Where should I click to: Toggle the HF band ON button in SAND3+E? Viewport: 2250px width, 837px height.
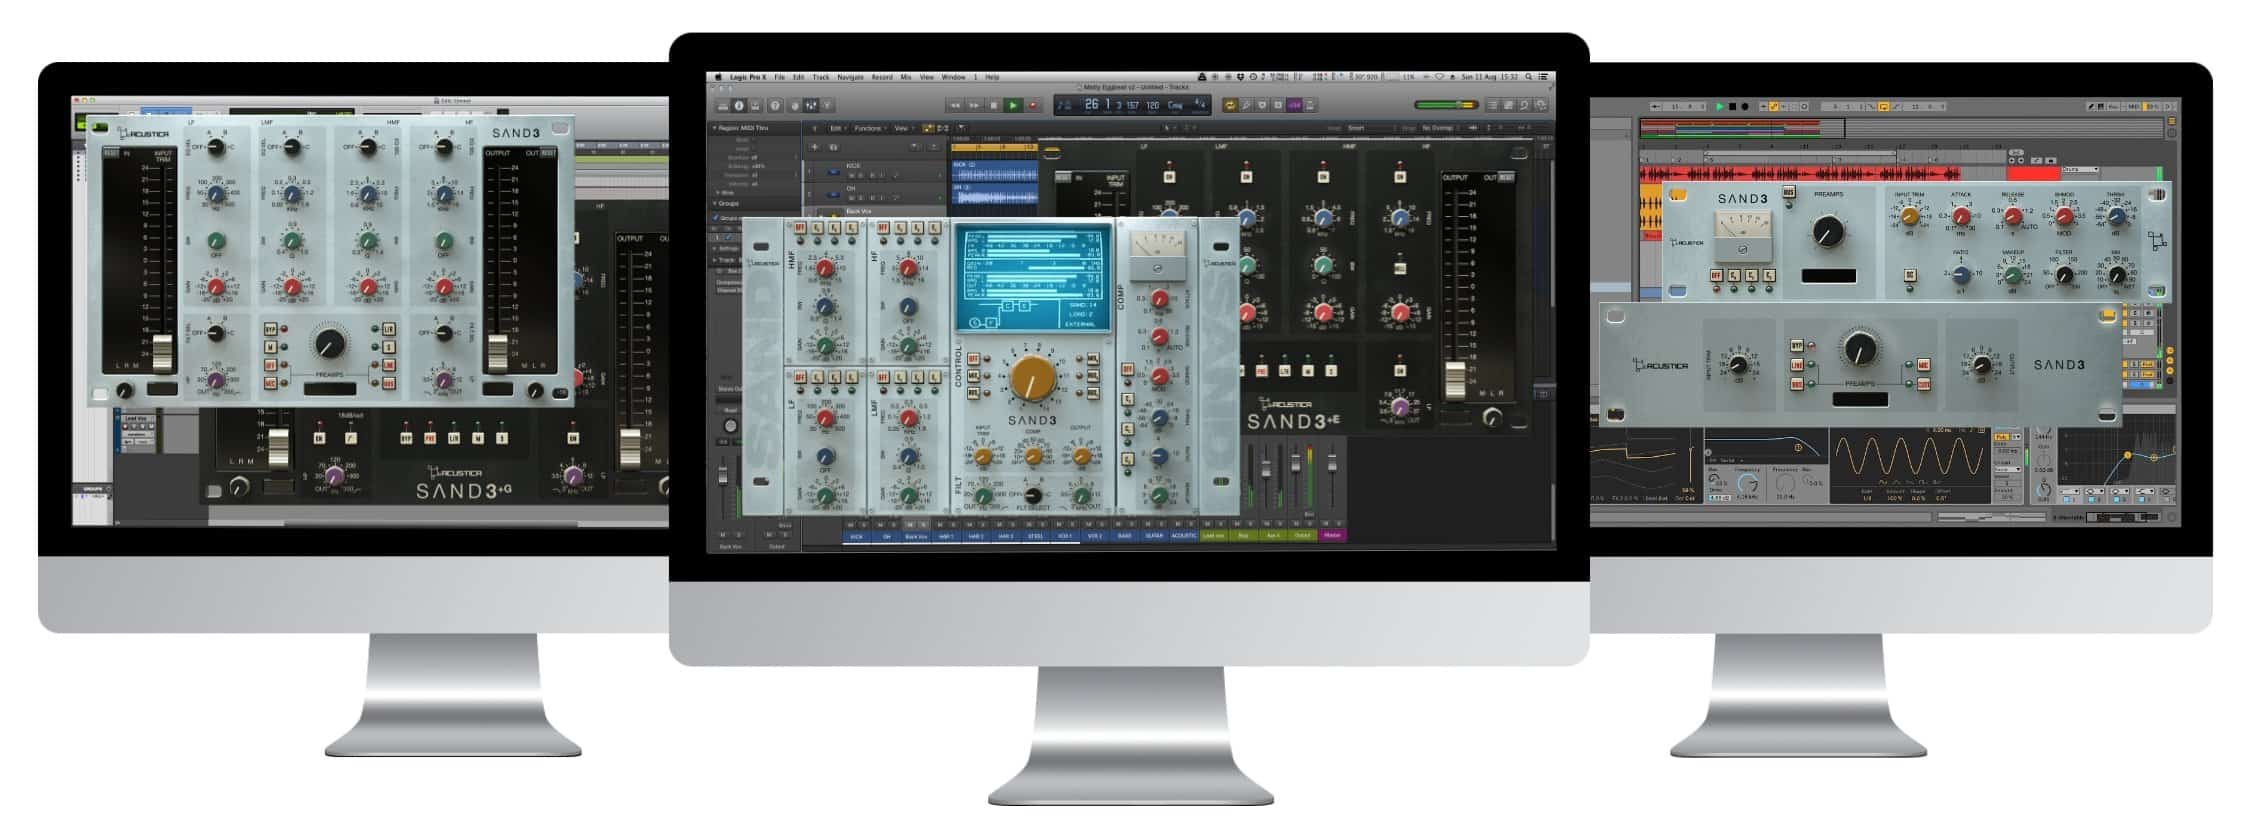[x=1400, y=177]
